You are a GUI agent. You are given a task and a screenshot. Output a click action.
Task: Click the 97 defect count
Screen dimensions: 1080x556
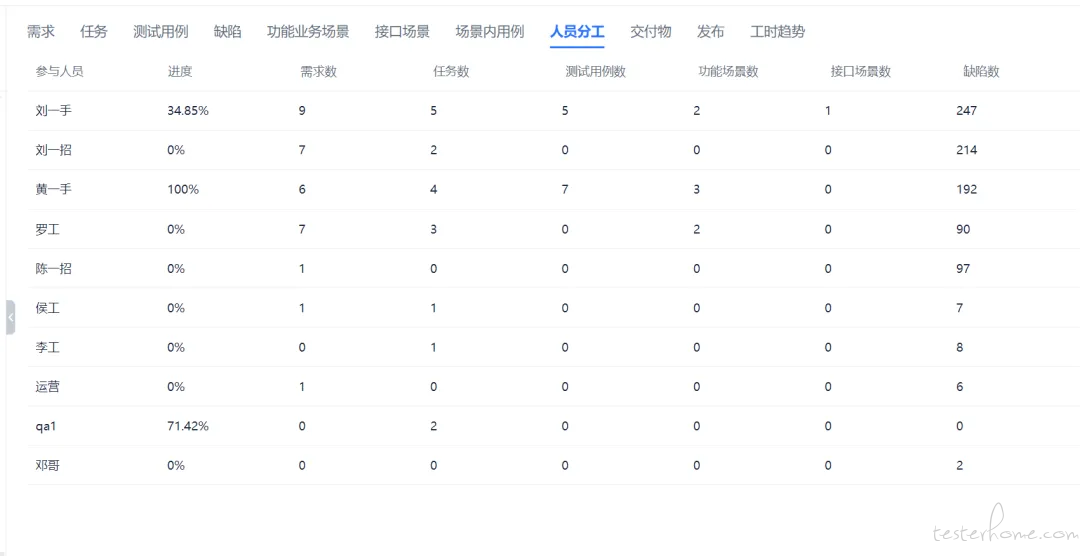963,269
